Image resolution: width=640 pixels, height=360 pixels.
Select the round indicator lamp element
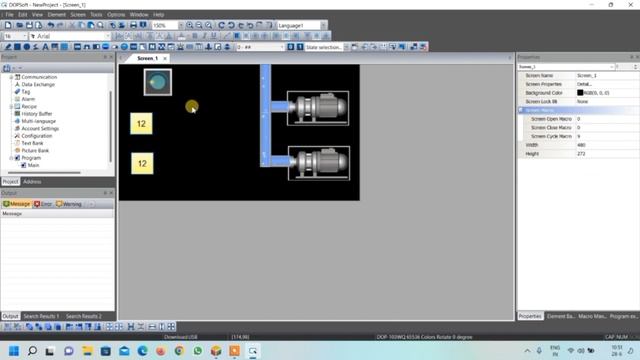[x=158, y=82]
